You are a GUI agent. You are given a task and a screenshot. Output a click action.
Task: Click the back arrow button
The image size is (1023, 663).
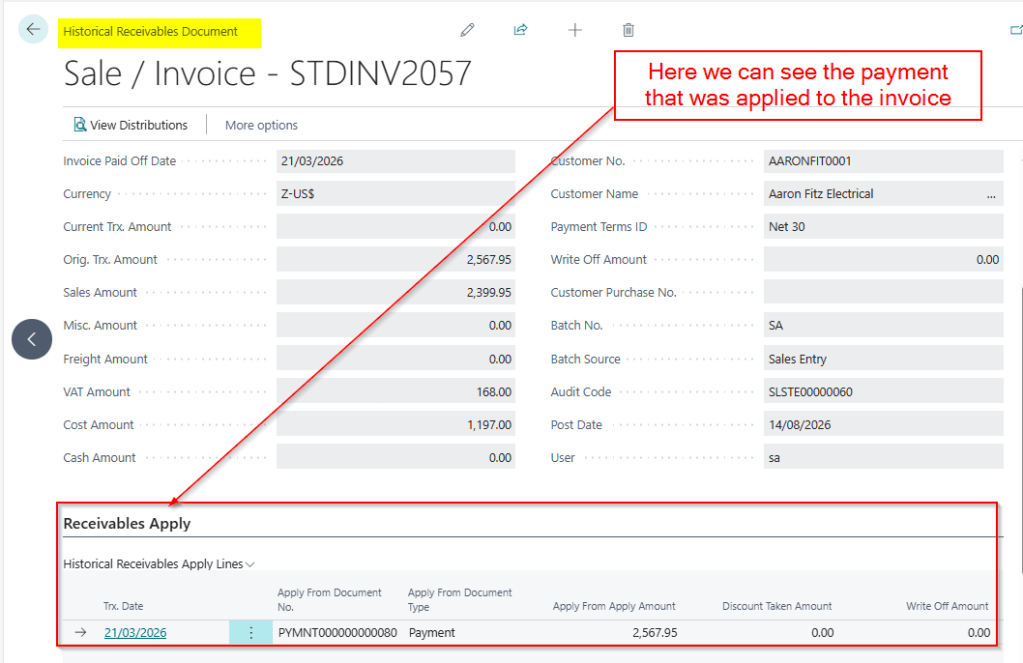(33, 29)
